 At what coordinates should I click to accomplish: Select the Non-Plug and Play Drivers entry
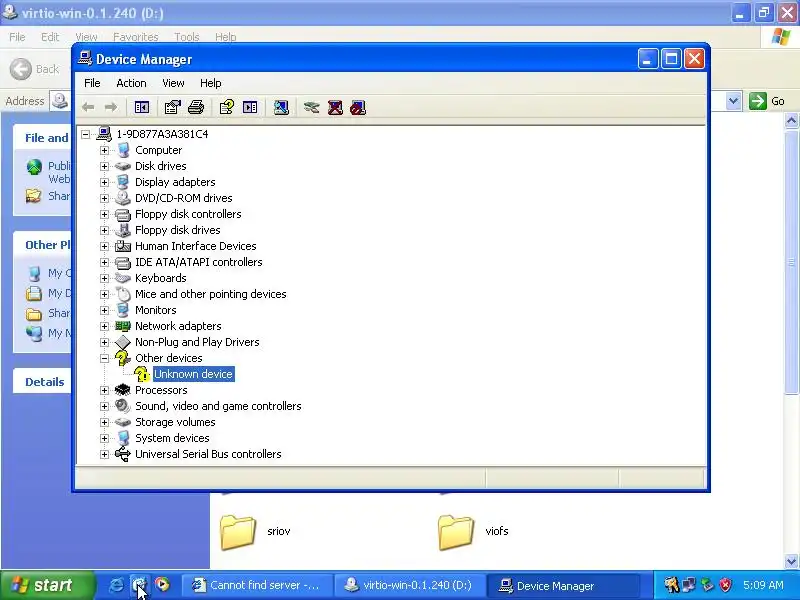pos(197,342)
